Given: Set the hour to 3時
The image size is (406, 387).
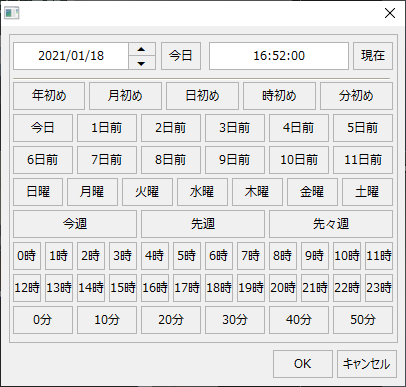Looking at the screenshot, I should (123, 256).
